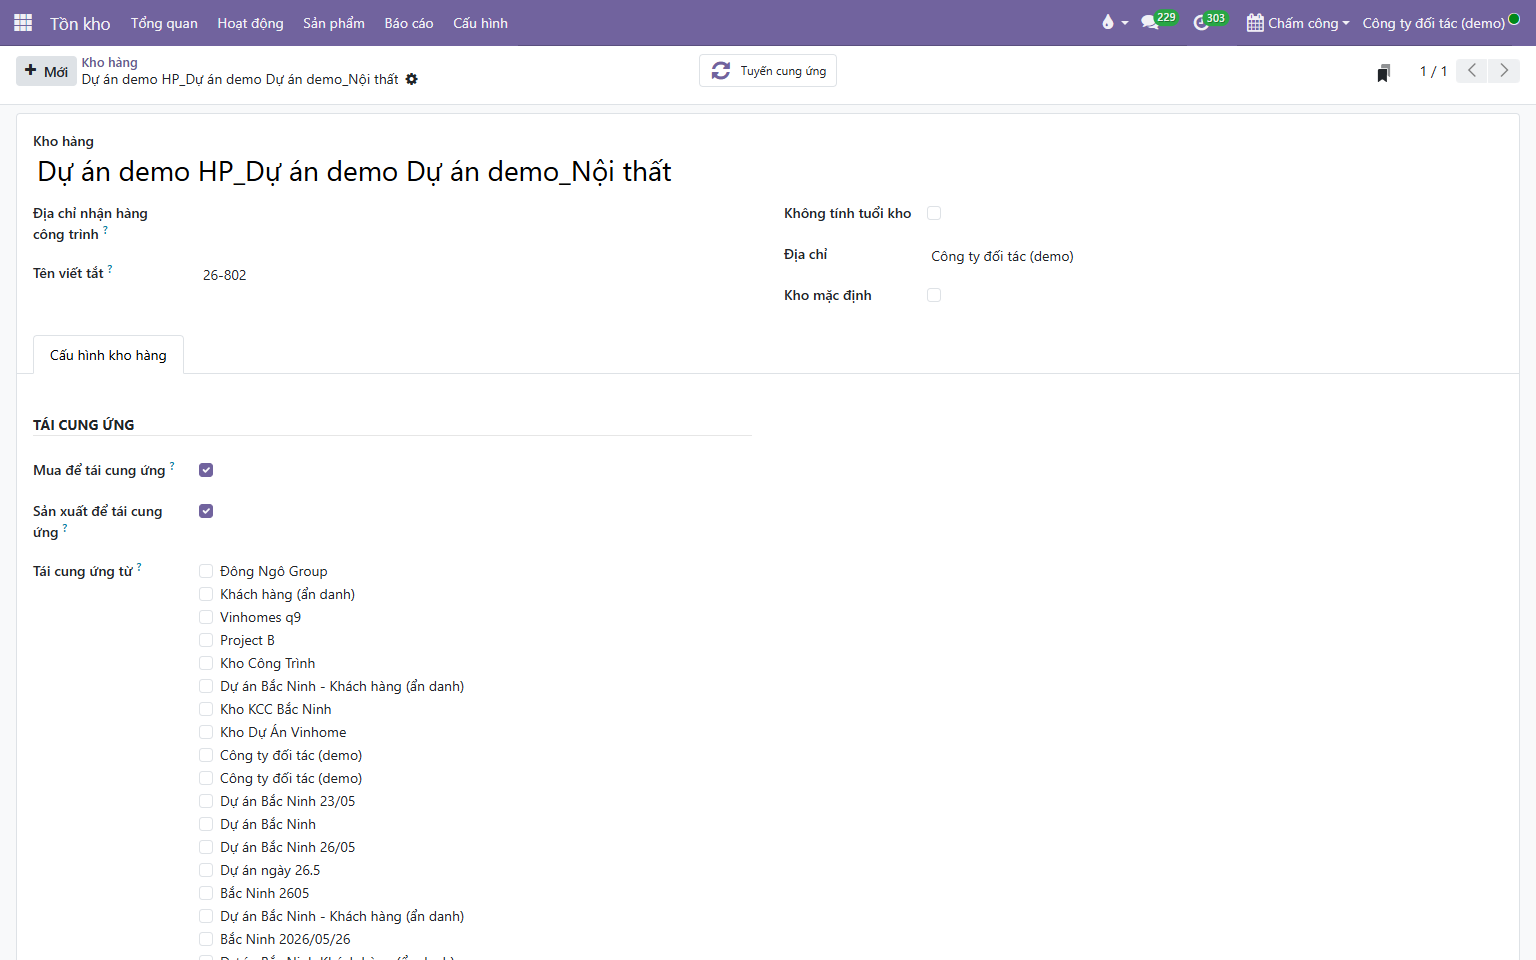Viewport: 1536px width, 960px height.
Task: Open the messages chat icon with 229
Action: pos(1150,22)
